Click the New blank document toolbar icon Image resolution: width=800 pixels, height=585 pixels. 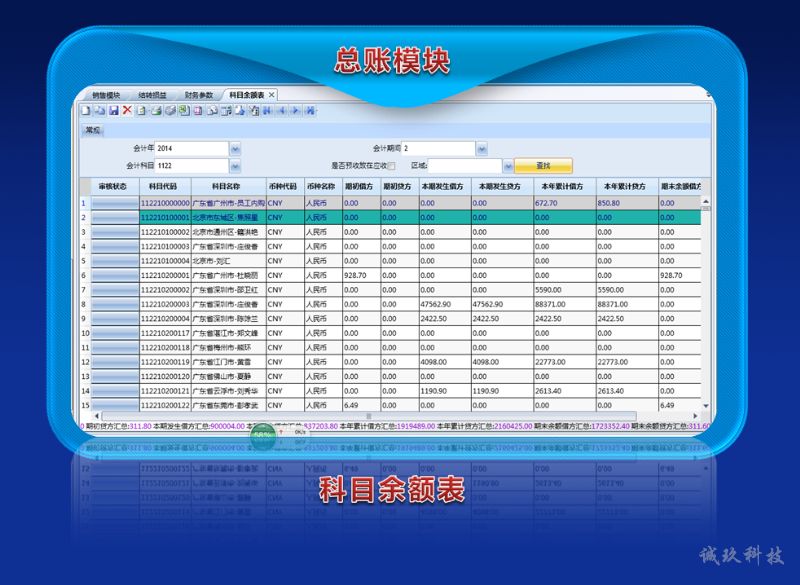pyautogui.click(x=86, y=111)
